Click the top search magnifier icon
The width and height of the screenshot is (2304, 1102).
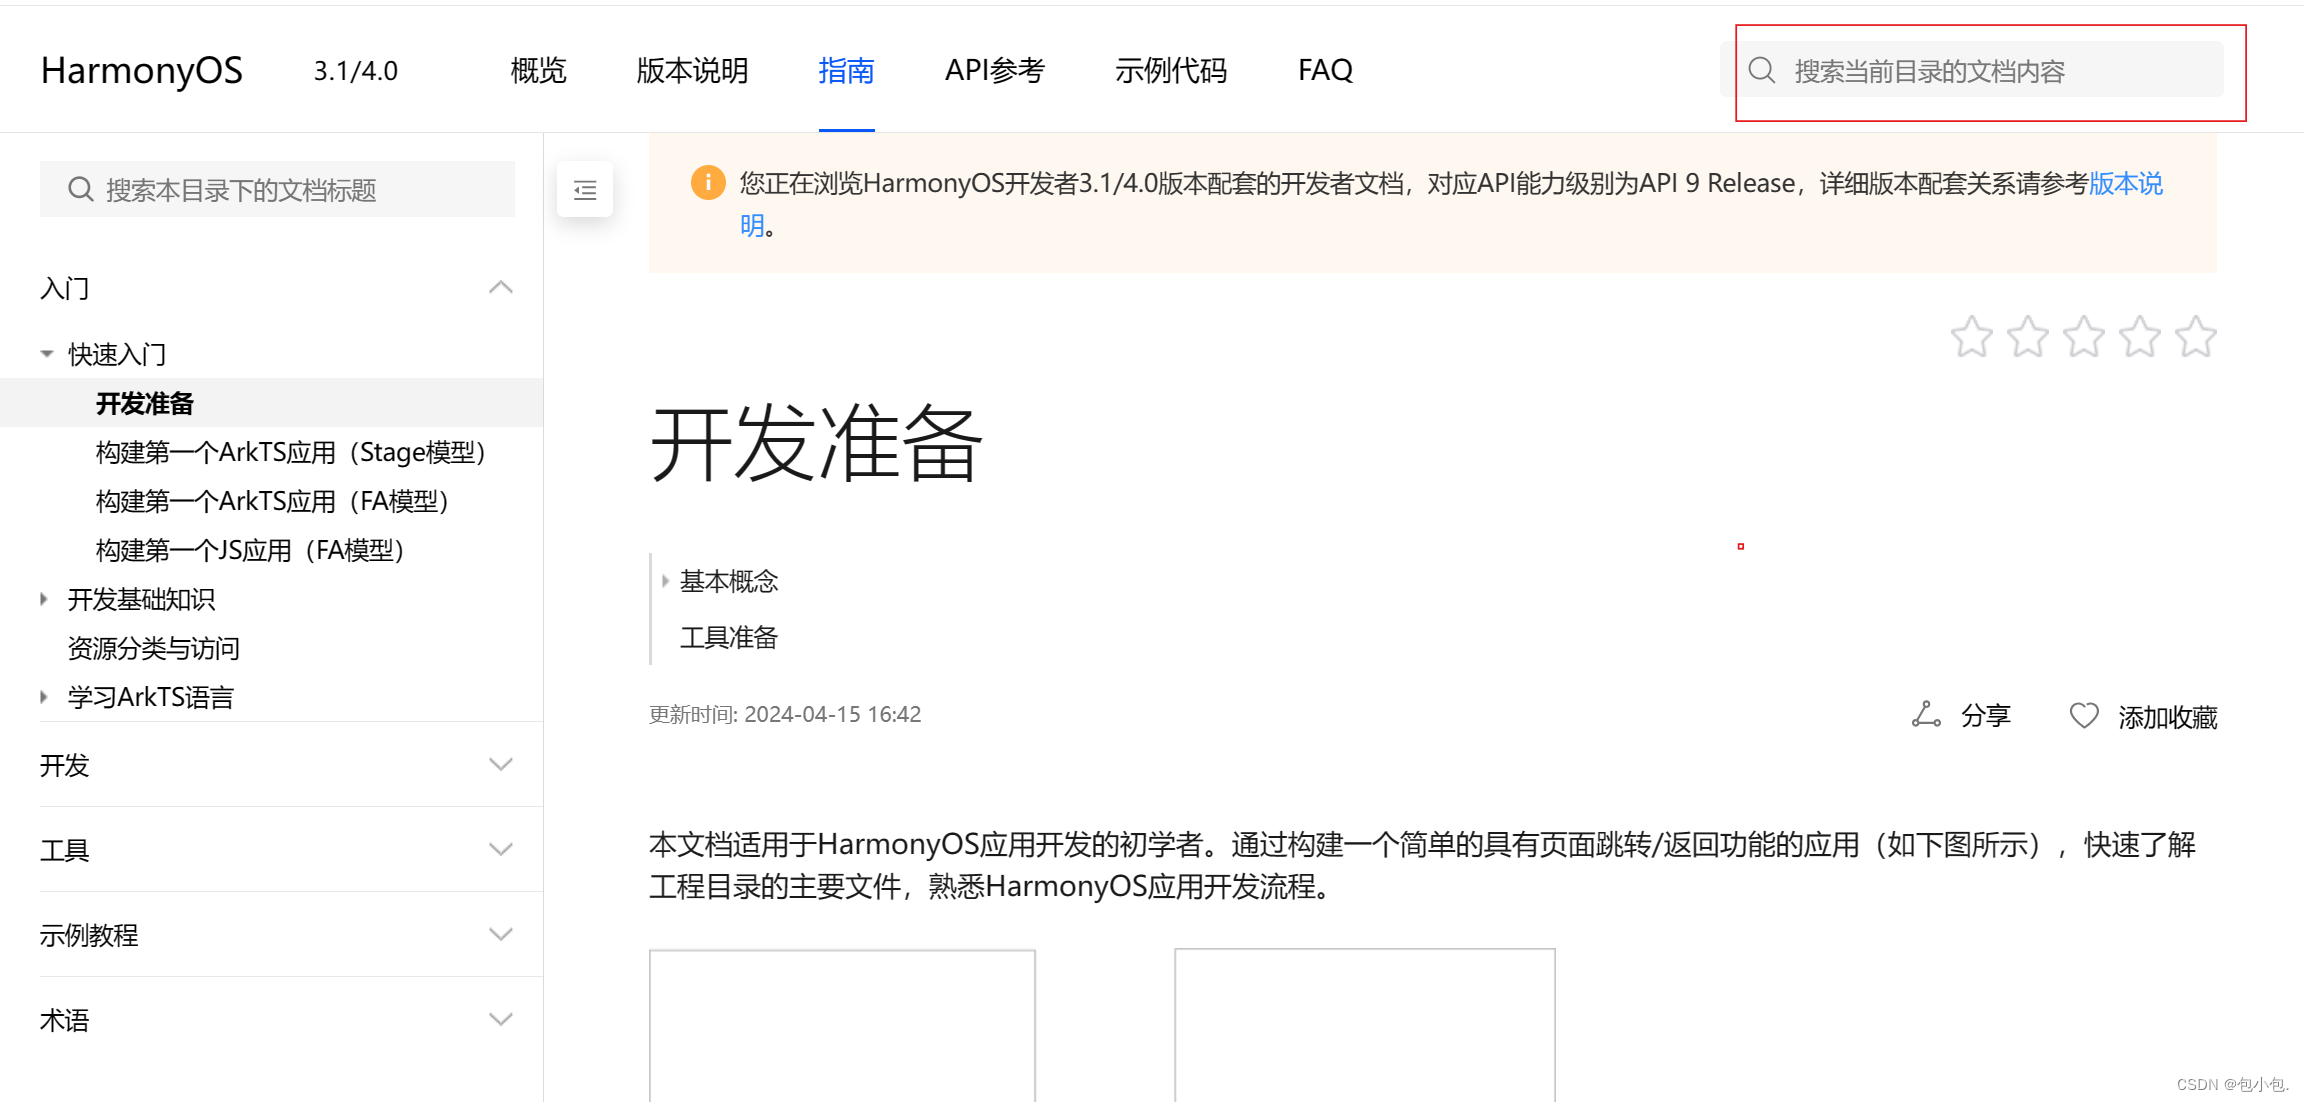tap(1762, 71)
